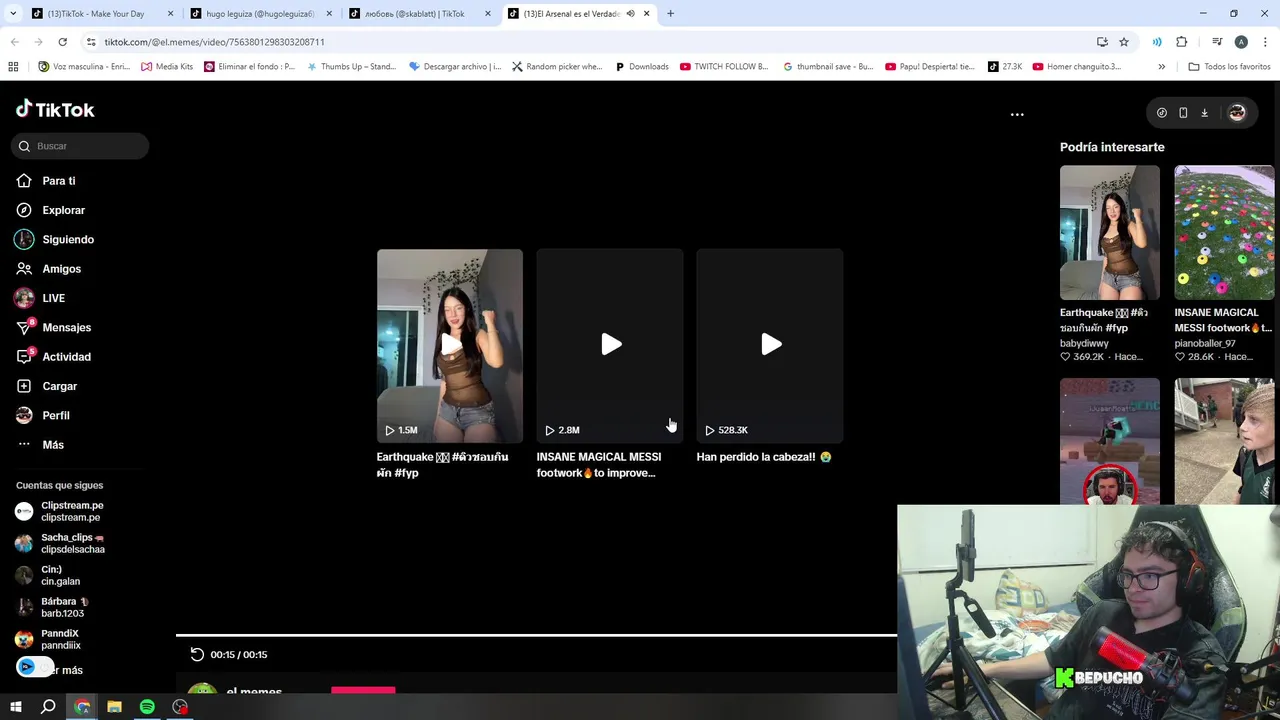Play the Earthquake suggested video
Image resolution: width=1280 pixels, height=720 pixels.
tap(450, 345)
